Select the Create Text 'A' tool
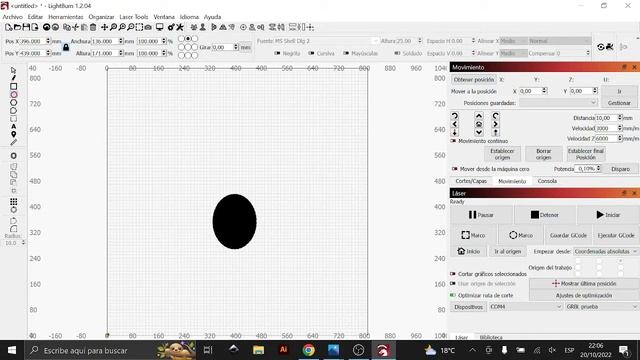 tap(13, 127)
